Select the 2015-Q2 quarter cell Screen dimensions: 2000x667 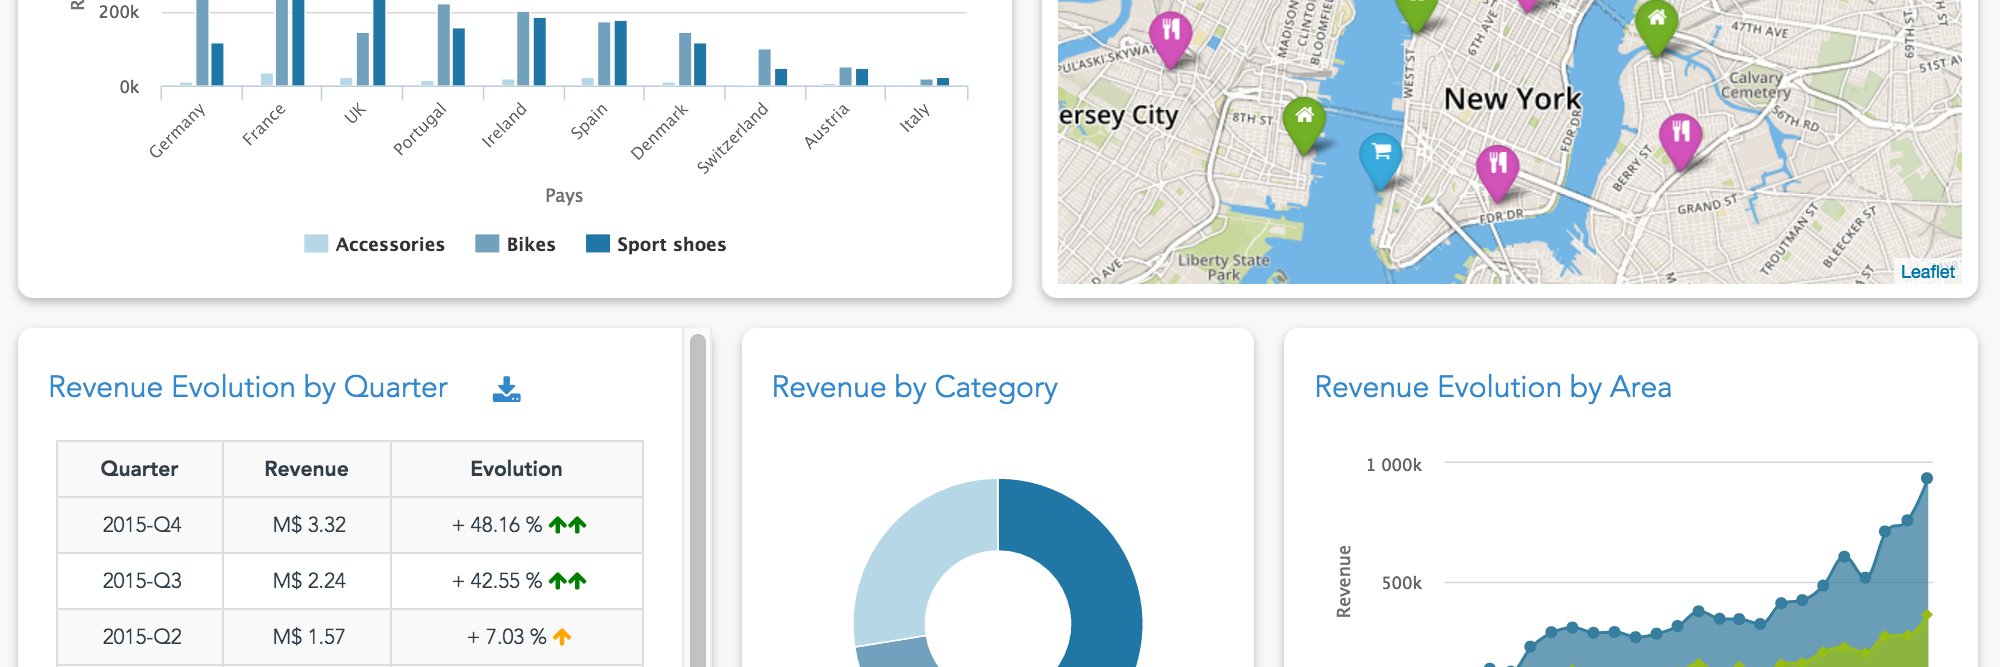pyautogui.click(x=141, y=637)
